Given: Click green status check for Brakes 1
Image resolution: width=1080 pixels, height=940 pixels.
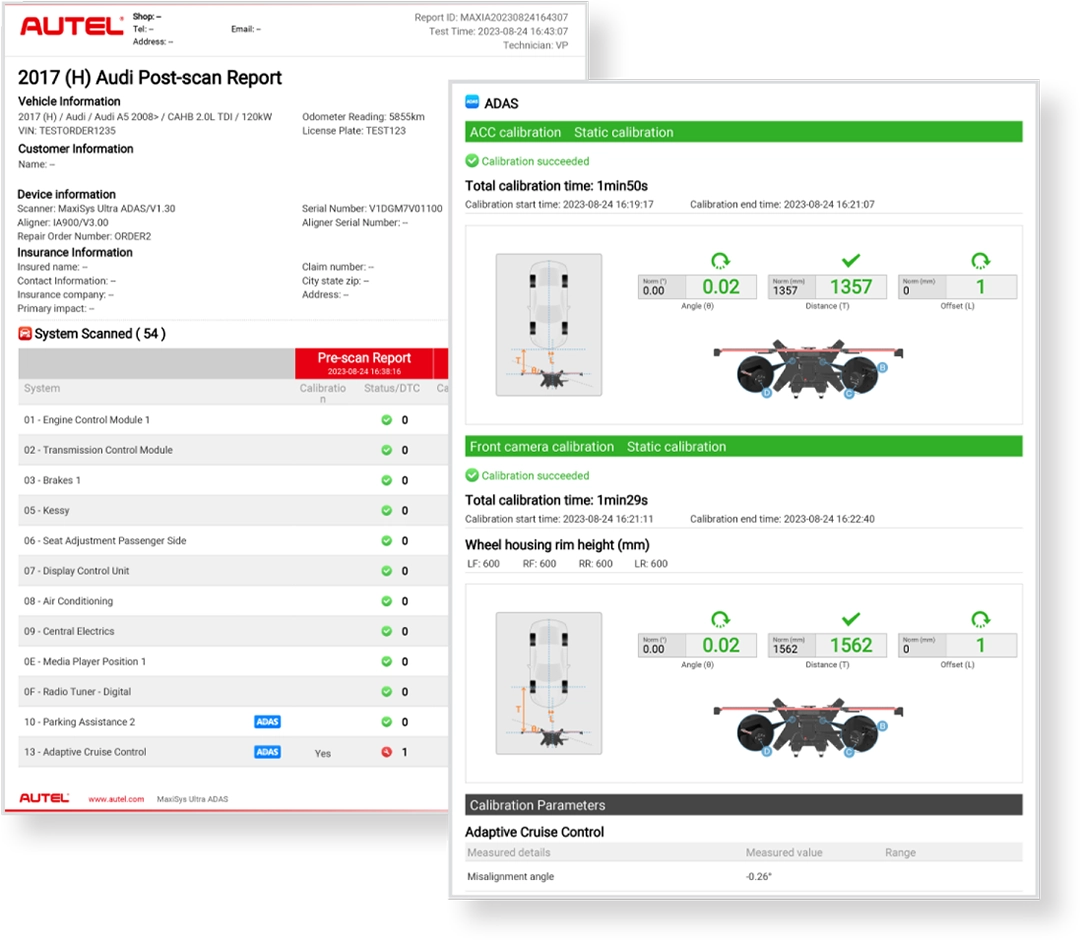Looking at the screenshot, I should click(x=386, y=480).
